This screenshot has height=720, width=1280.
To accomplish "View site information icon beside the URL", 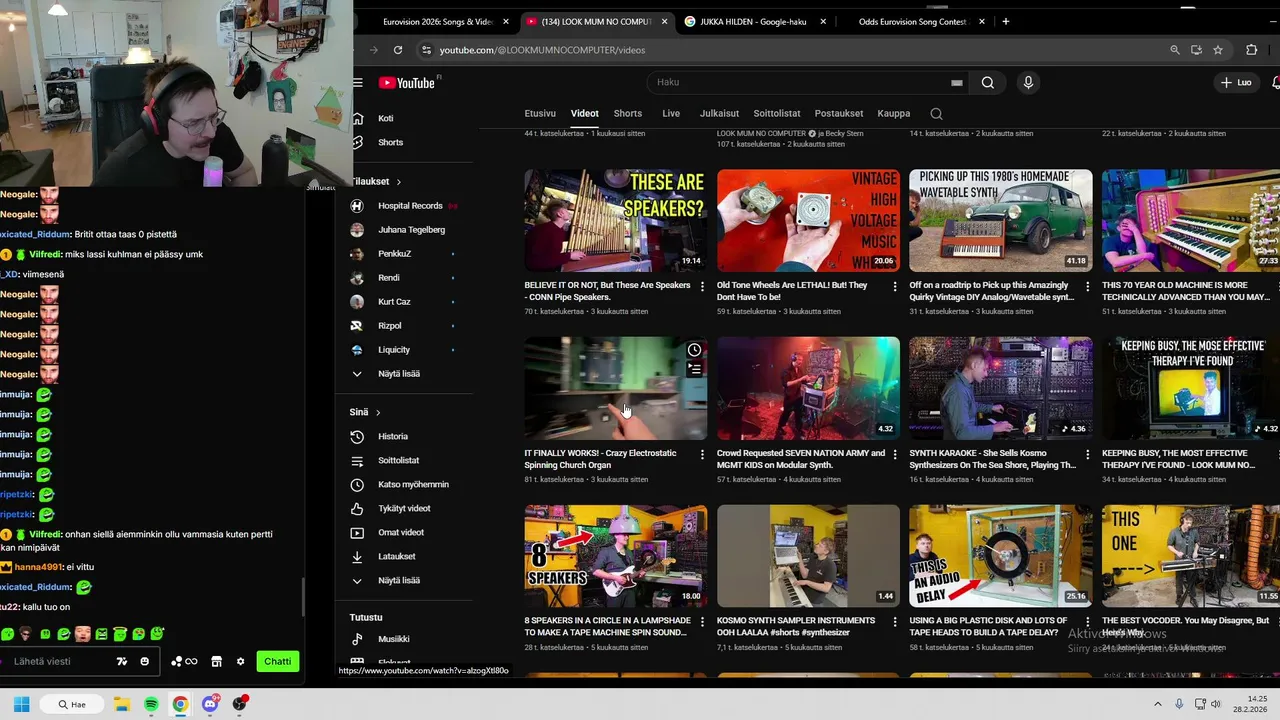I will pyautogui.click(x=427, y=50).
